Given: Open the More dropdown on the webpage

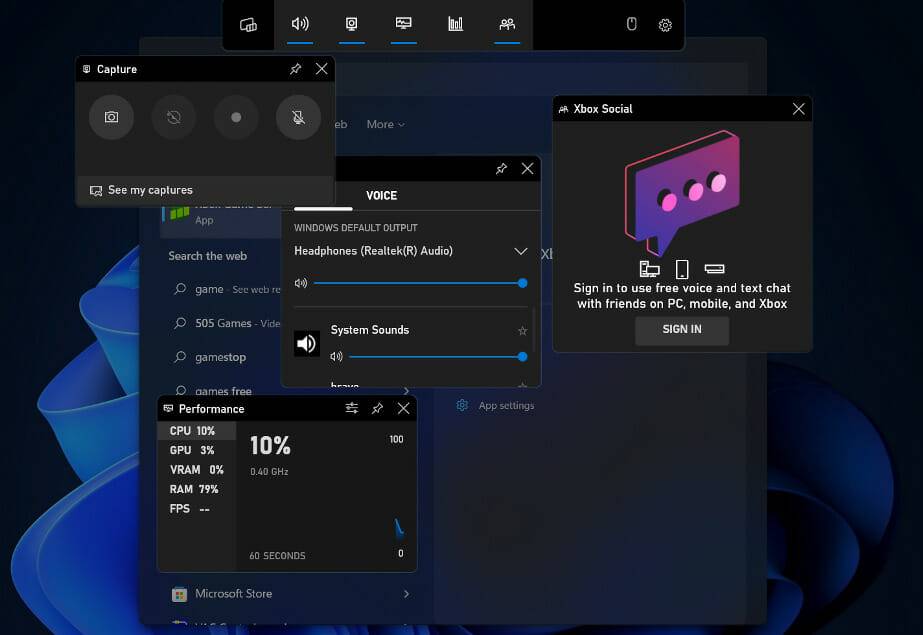Looking at the screenshot, I should (x=385, y=124).
